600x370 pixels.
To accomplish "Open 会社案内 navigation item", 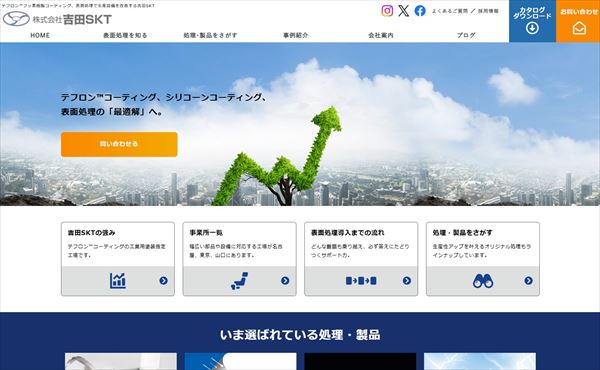I will click(381, 35).
